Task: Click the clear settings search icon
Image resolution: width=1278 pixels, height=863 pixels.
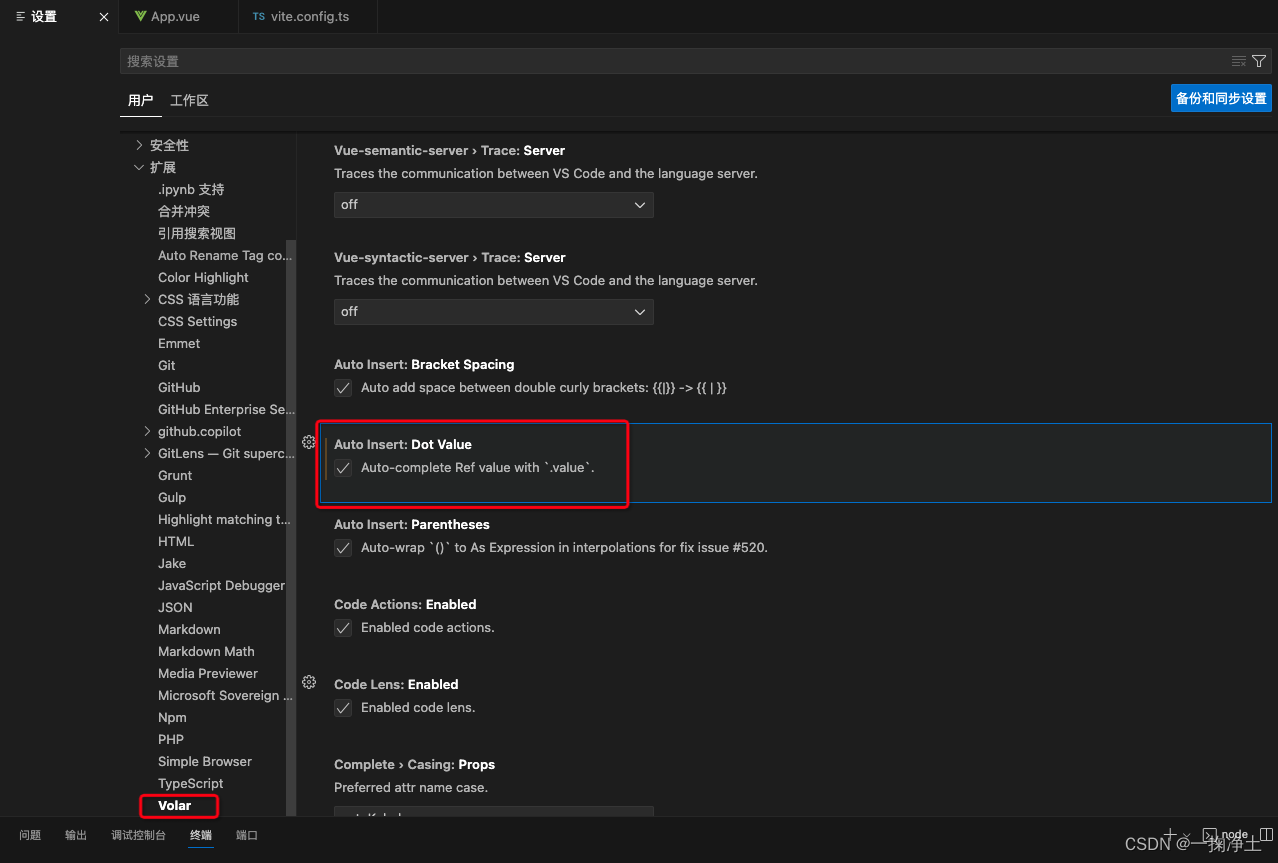Action: [1239, 61]
